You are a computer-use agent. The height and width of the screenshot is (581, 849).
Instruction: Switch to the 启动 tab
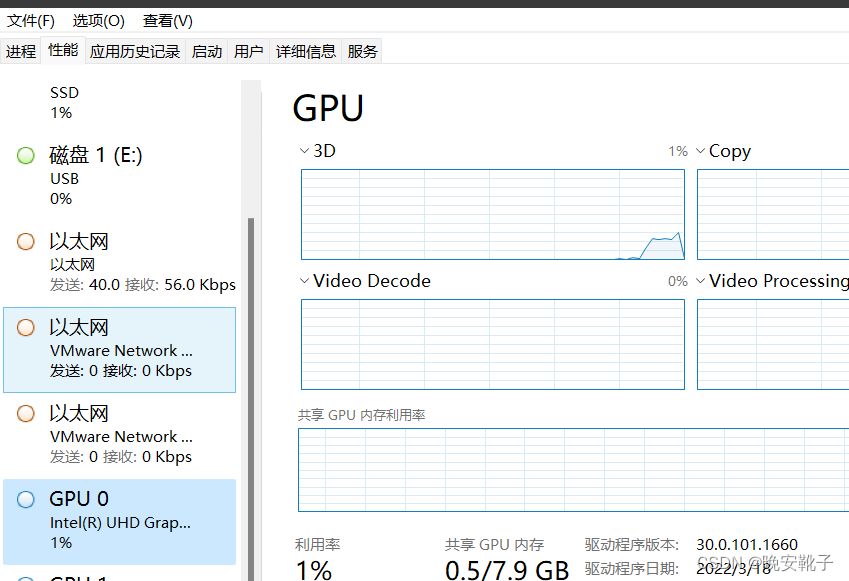coord(207,50)
